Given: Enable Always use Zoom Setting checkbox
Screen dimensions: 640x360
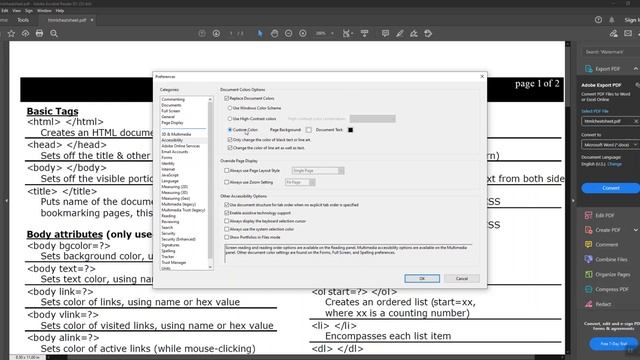Looking at the screenshot, I should [227, 182].
